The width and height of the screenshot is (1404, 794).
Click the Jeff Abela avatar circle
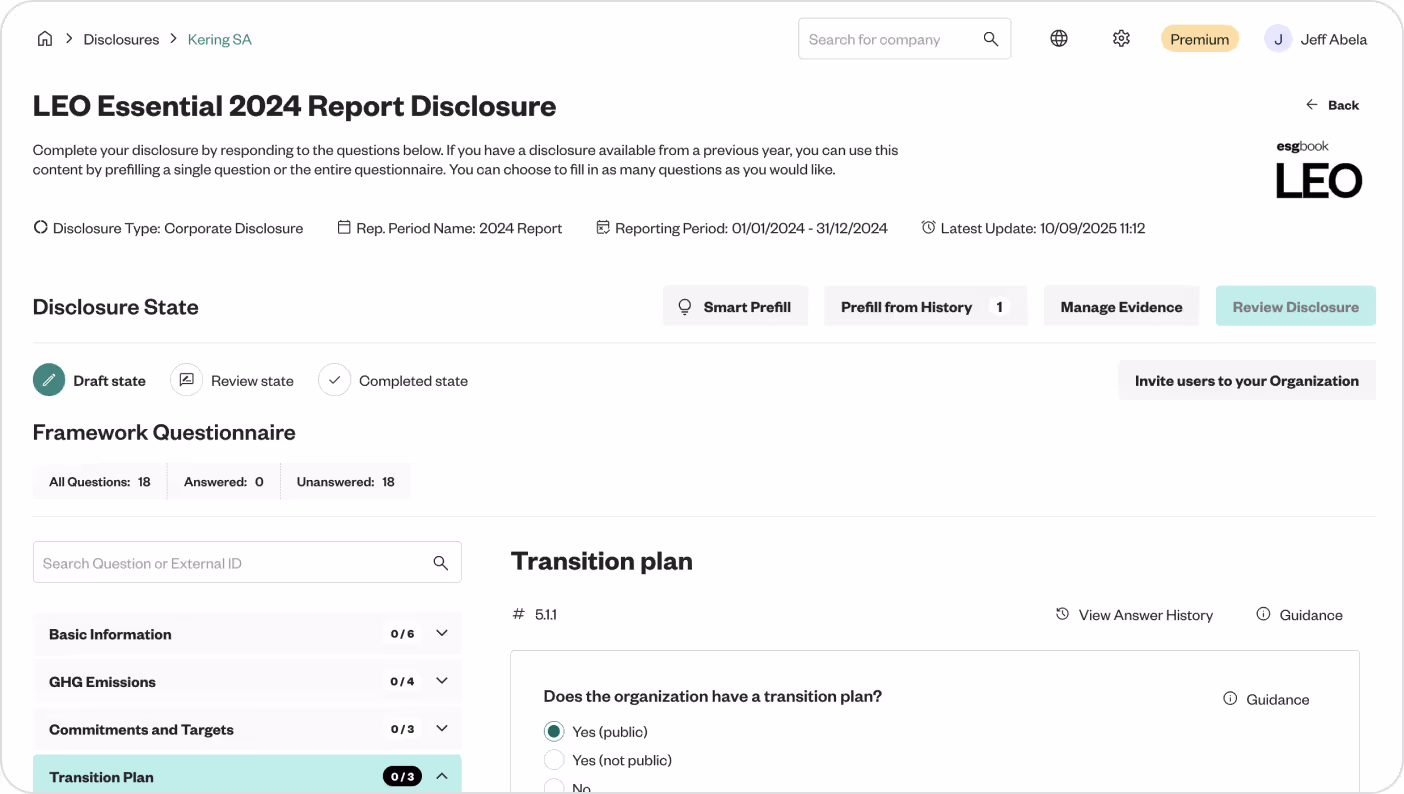coord(1278,39)
